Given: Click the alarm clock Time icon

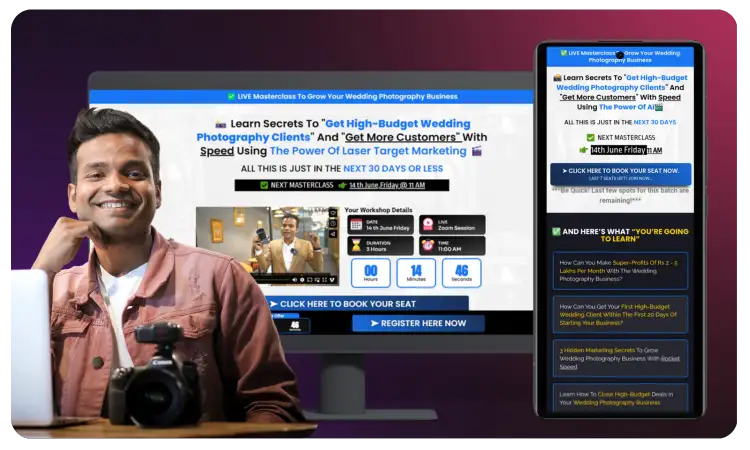Looking at the screenshot, I should (427, 245).
